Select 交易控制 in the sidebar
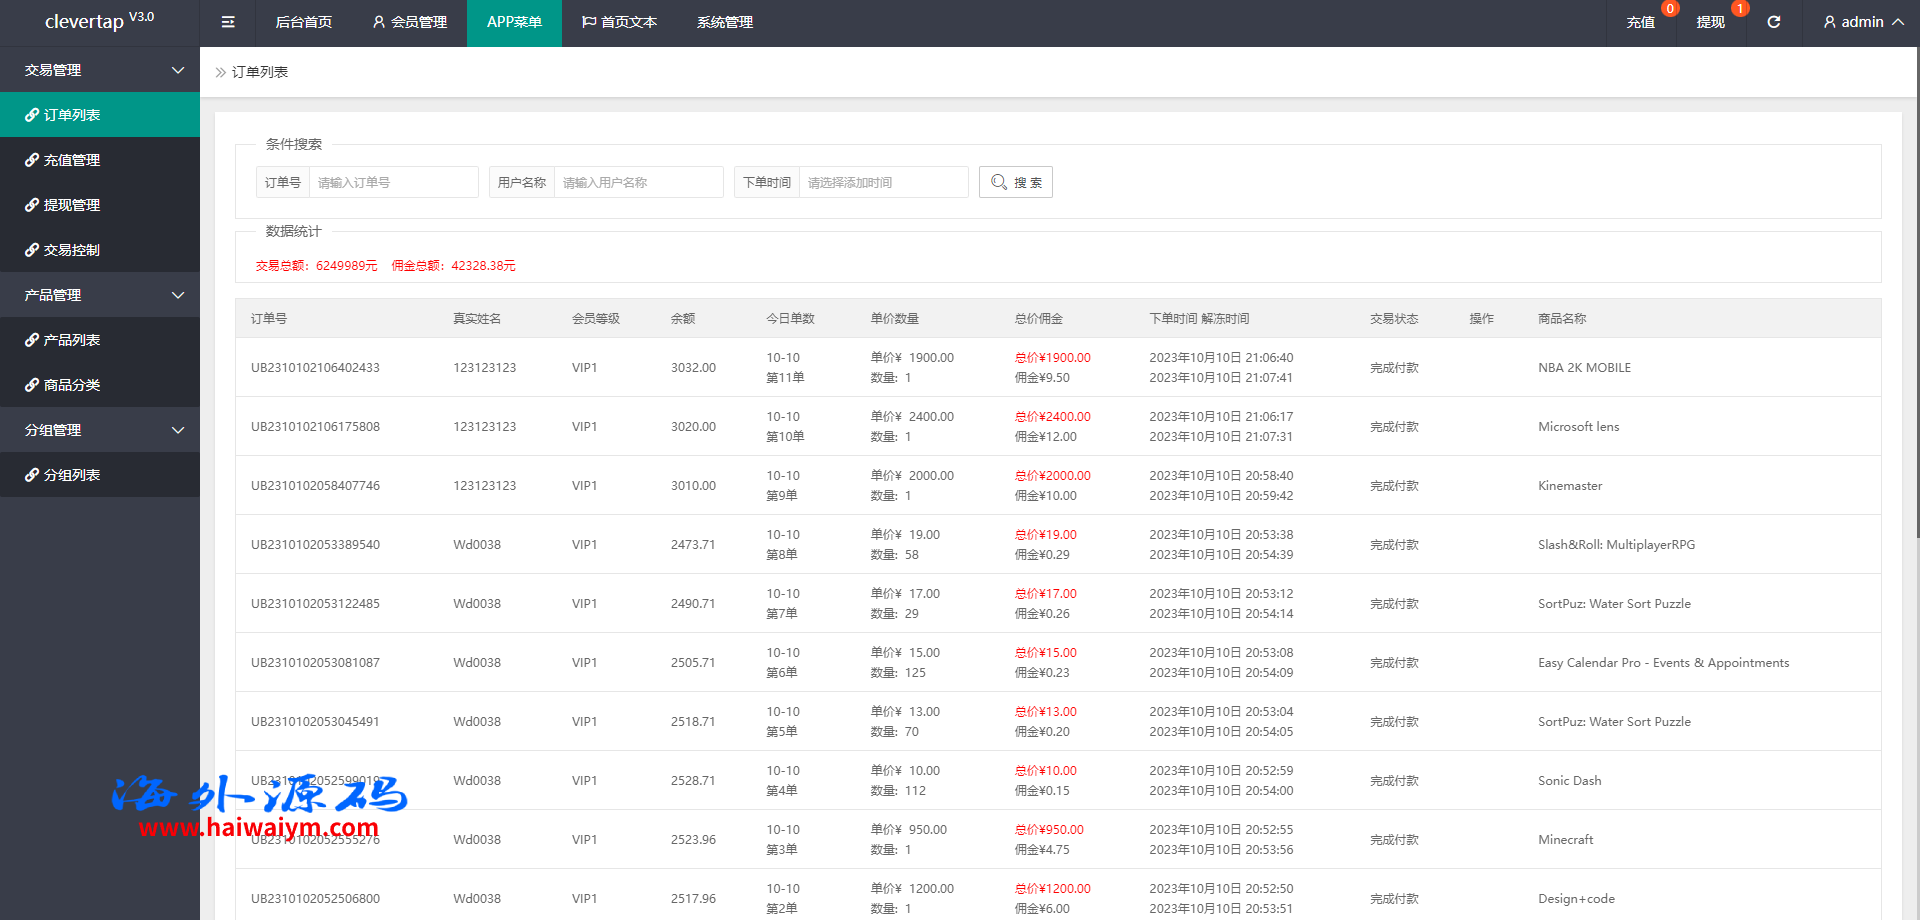1920x920 pixels. tap(72, 250)
